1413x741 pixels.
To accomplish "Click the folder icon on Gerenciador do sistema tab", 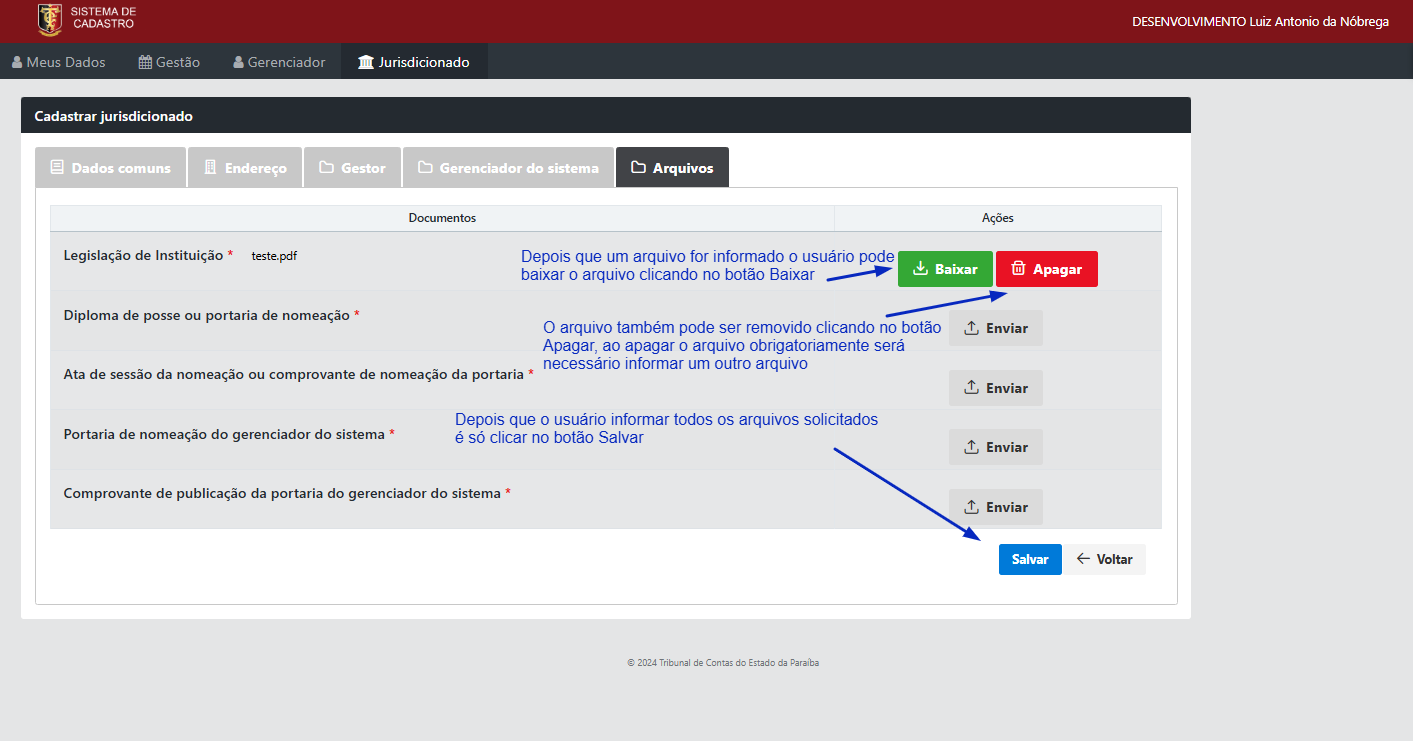I will [425, 167].
